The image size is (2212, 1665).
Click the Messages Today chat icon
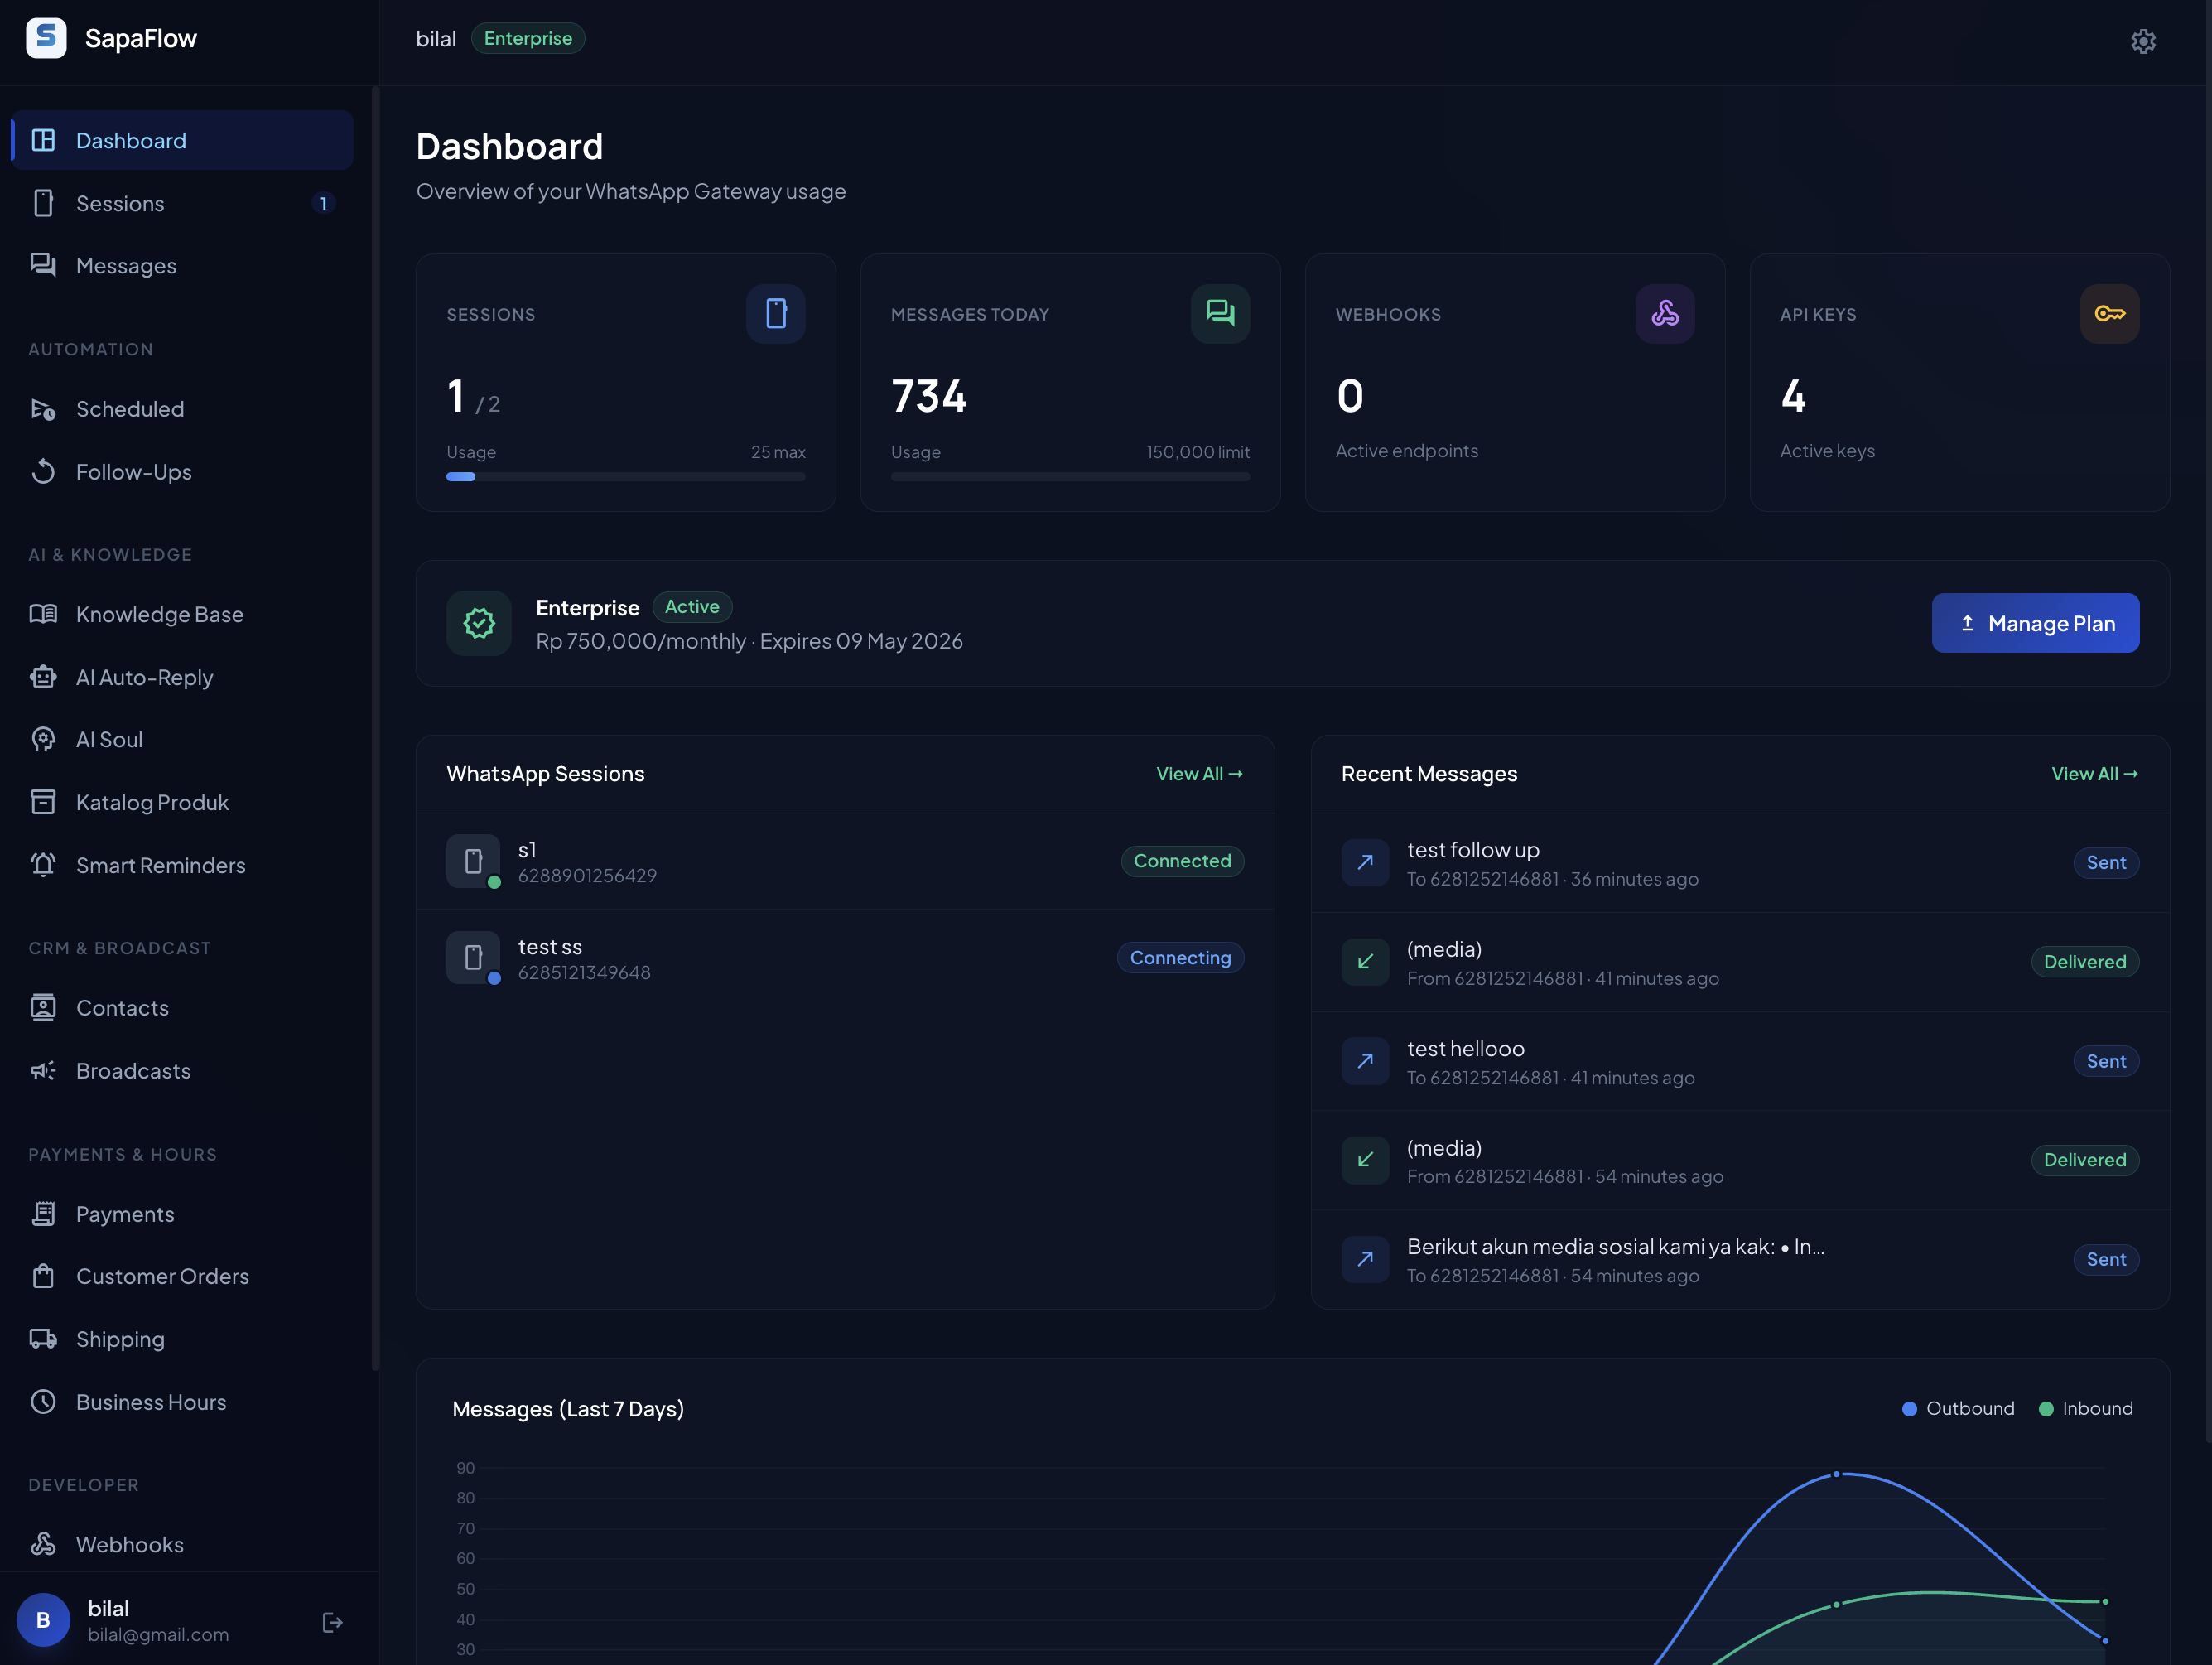1219,314
